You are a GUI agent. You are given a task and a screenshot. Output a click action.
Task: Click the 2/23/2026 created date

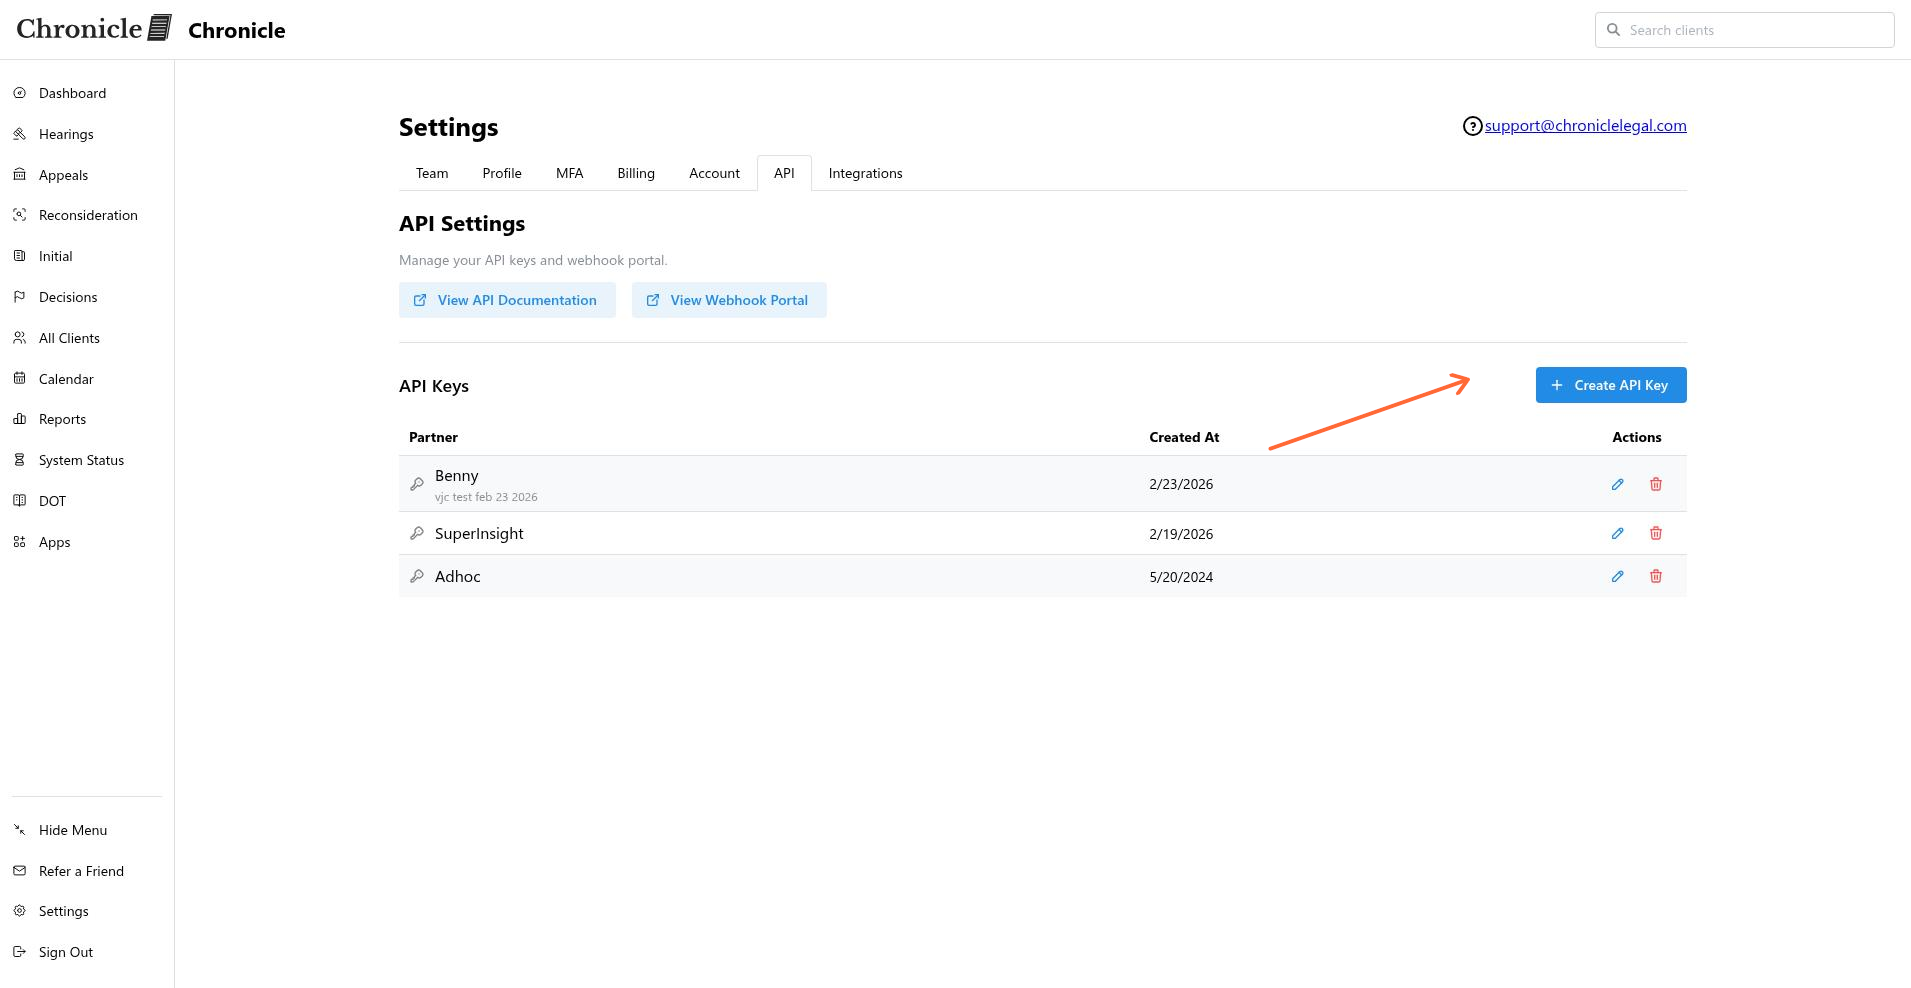coord(1181,484)
